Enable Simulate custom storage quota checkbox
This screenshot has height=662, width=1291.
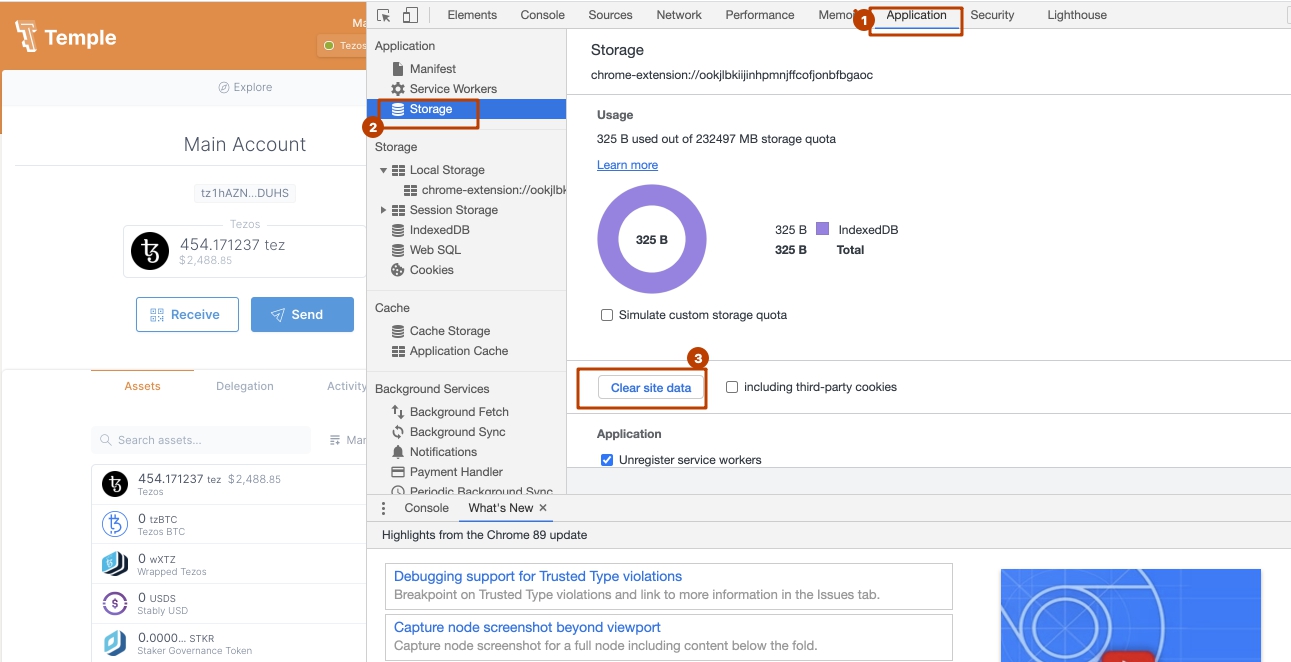607,315
